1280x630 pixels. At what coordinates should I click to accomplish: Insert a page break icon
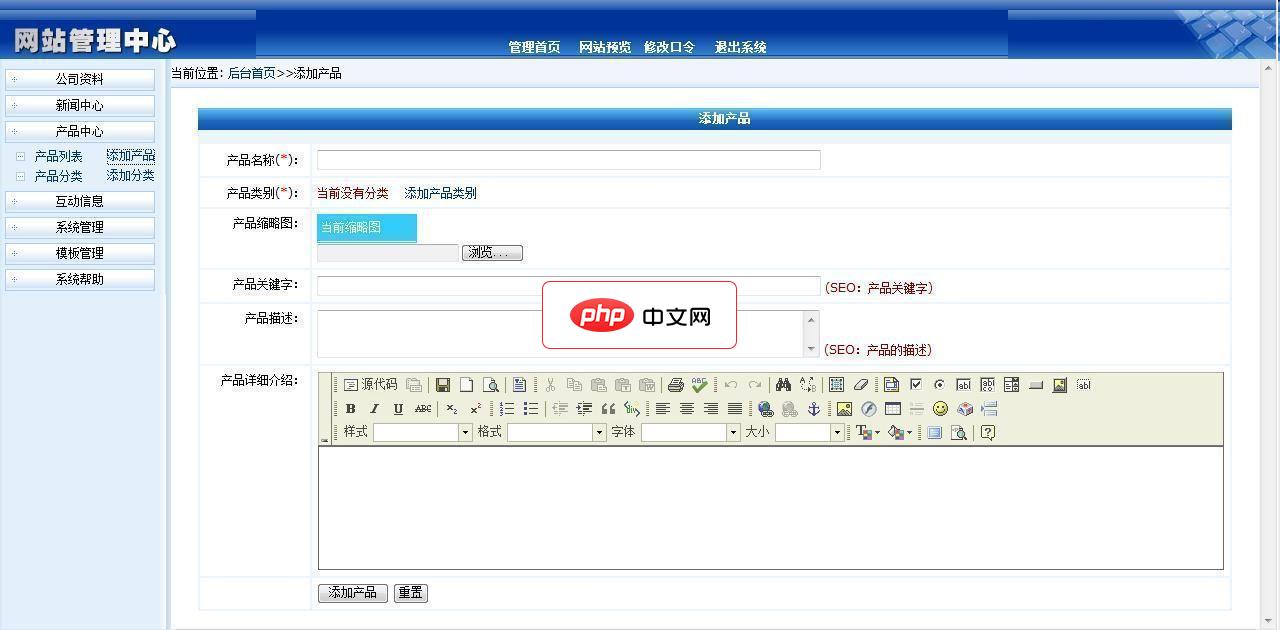tap(989, 409)
